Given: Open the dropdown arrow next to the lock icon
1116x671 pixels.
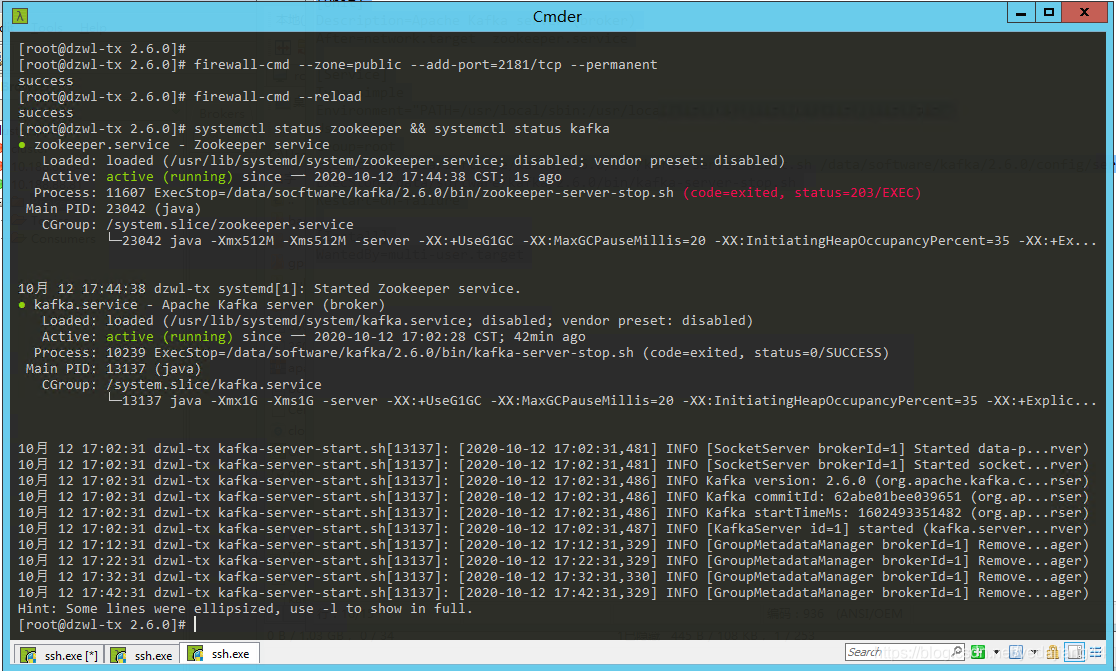Looking at the screenshot, I should pos(1034,652).
